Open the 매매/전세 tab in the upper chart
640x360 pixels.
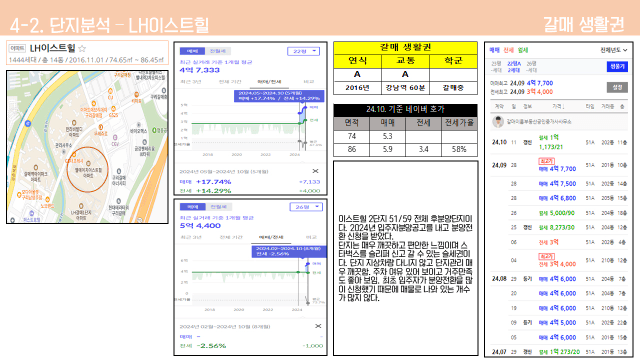click(269, 82)
